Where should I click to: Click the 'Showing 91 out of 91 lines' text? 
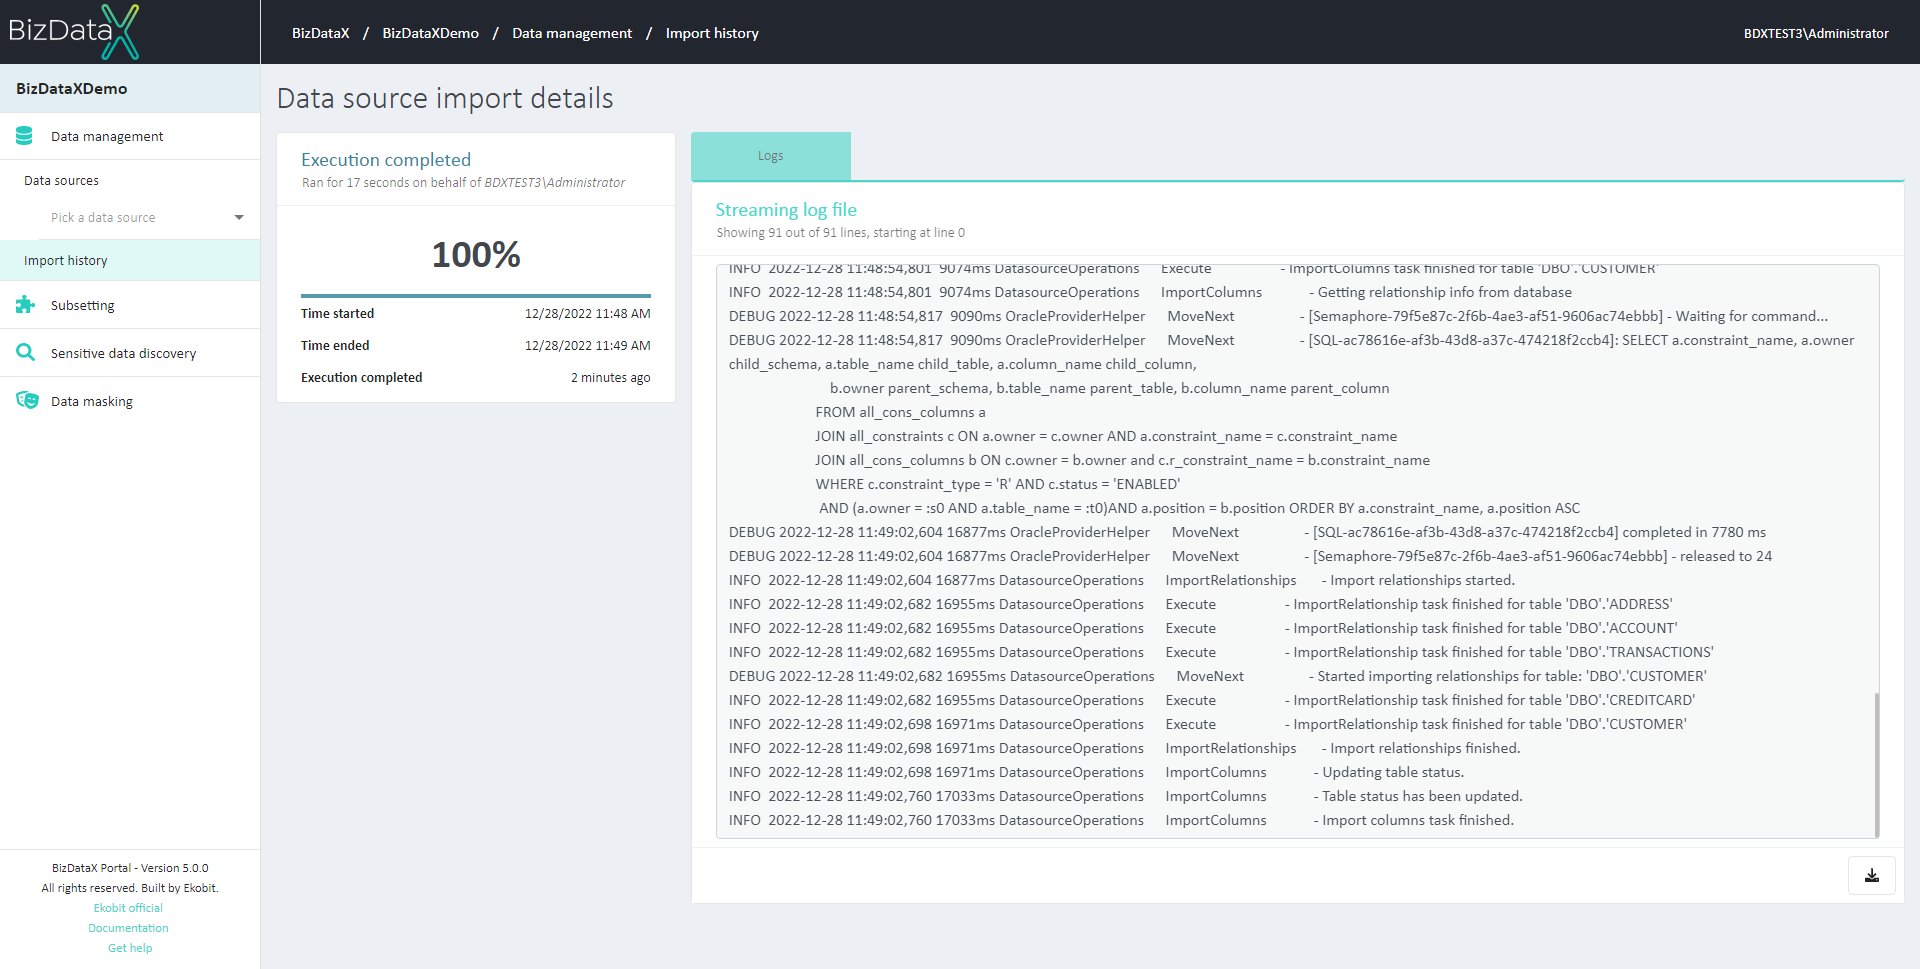click(x=840, y=233)
